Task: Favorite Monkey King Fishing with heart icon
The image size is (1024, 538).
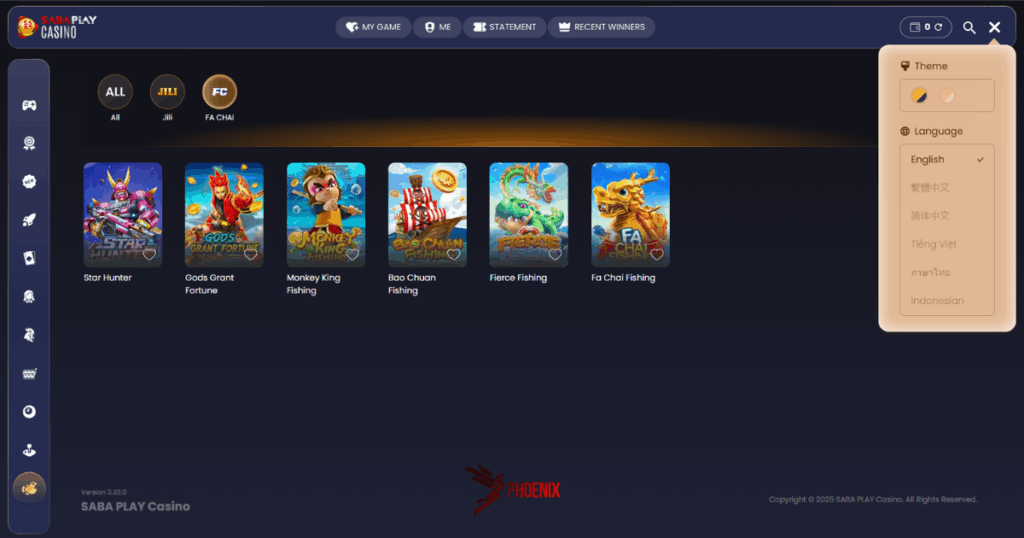Action: pos(352,254)
